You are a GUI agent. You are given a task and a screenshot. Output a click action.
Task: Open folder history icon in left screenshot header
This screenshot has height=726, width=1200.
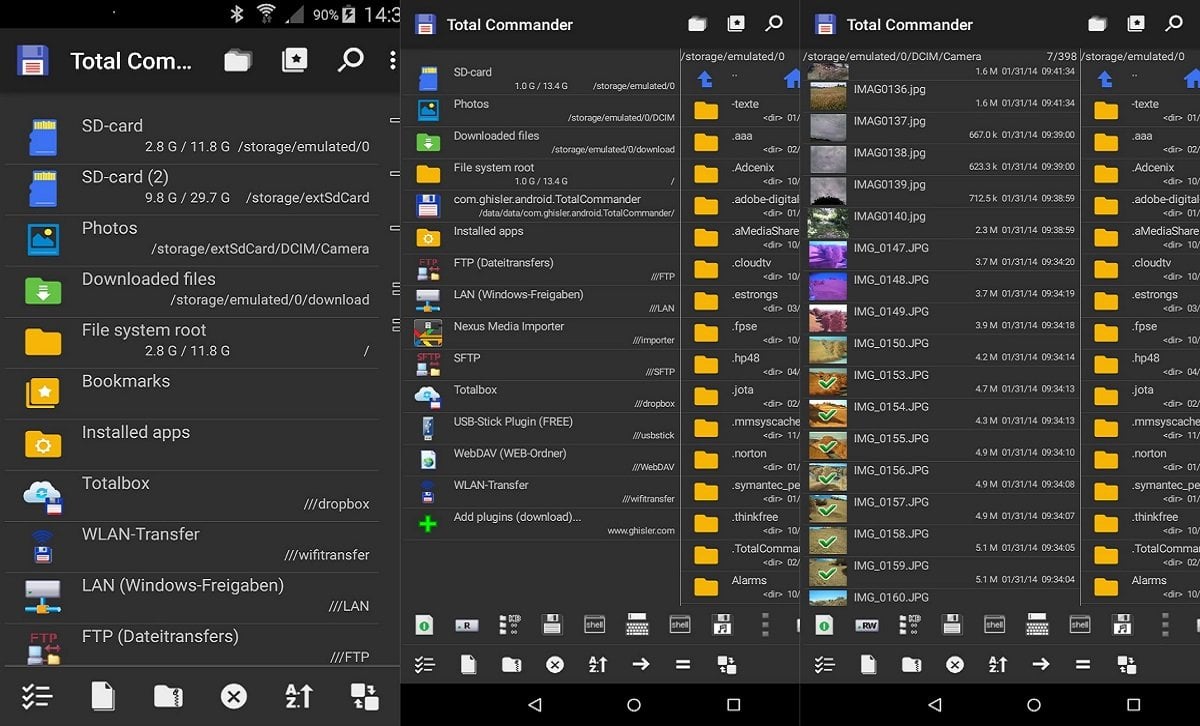pyautogui.click(x=238, y=61)
